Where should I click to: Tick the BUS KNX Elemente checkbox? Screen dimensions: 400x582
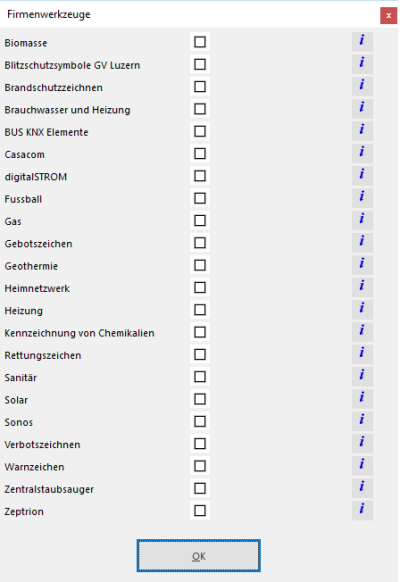[200, 131]
